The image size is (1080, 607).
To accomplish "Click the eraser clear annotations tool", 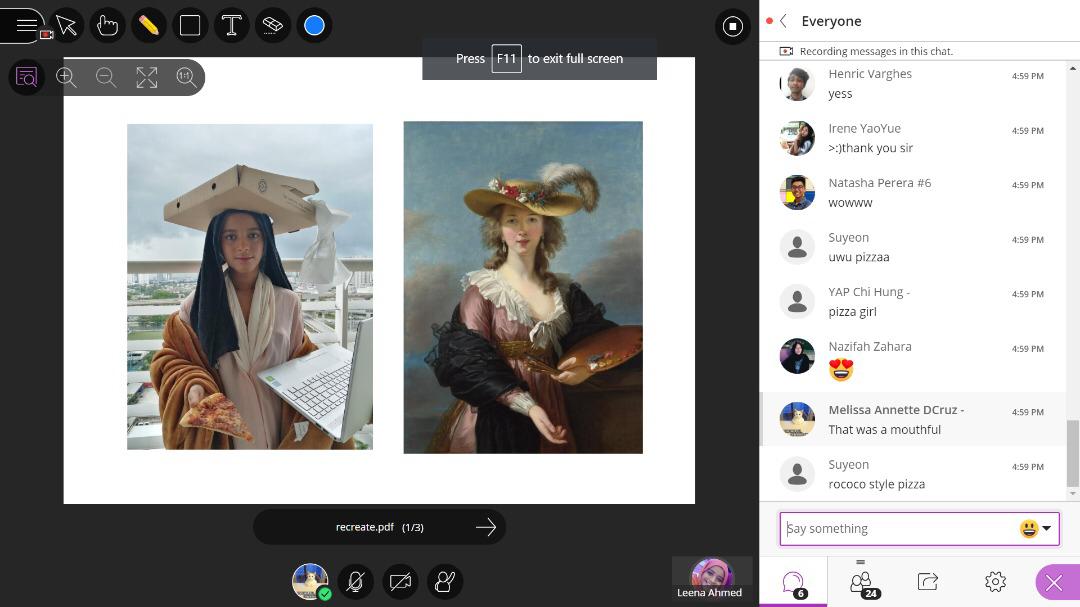I will (x=272, y=26).
